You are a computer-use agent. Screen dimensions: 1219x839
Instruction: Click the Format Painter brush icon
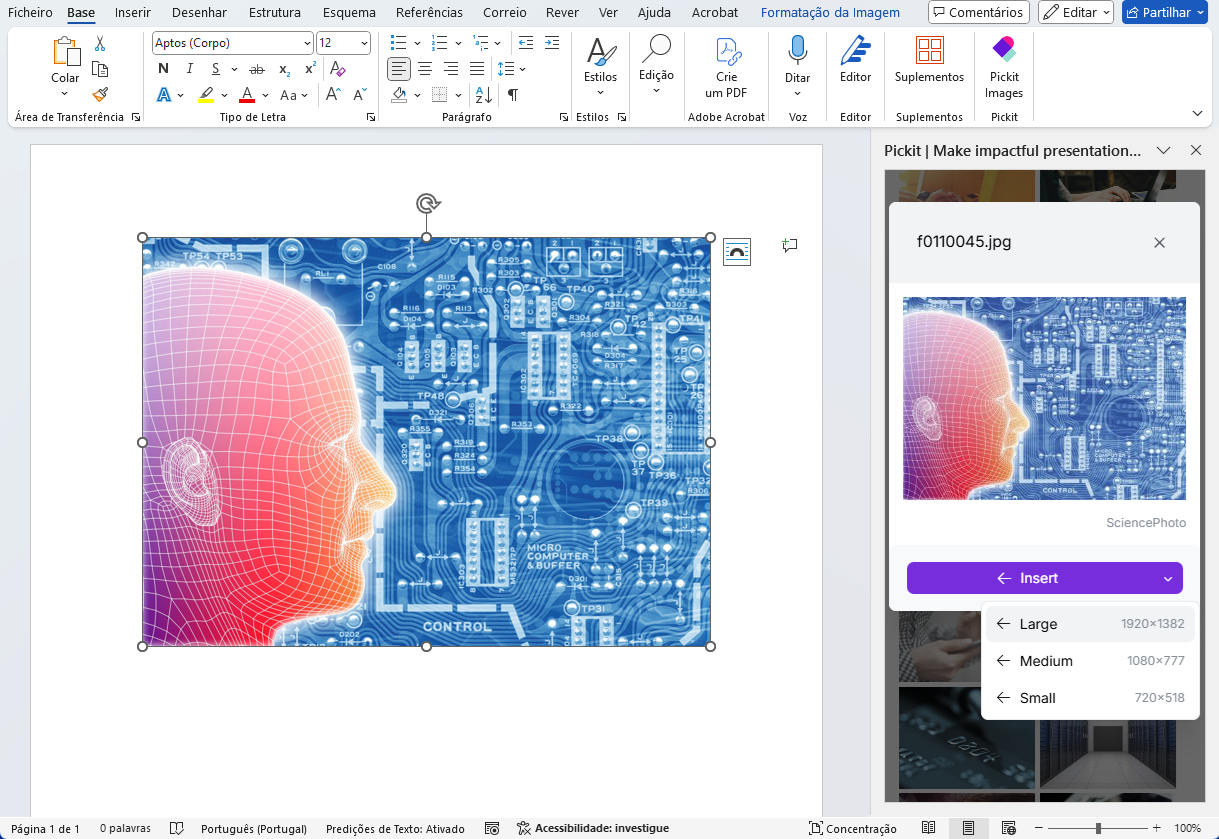pyautogui.click(x=100, y=94)
